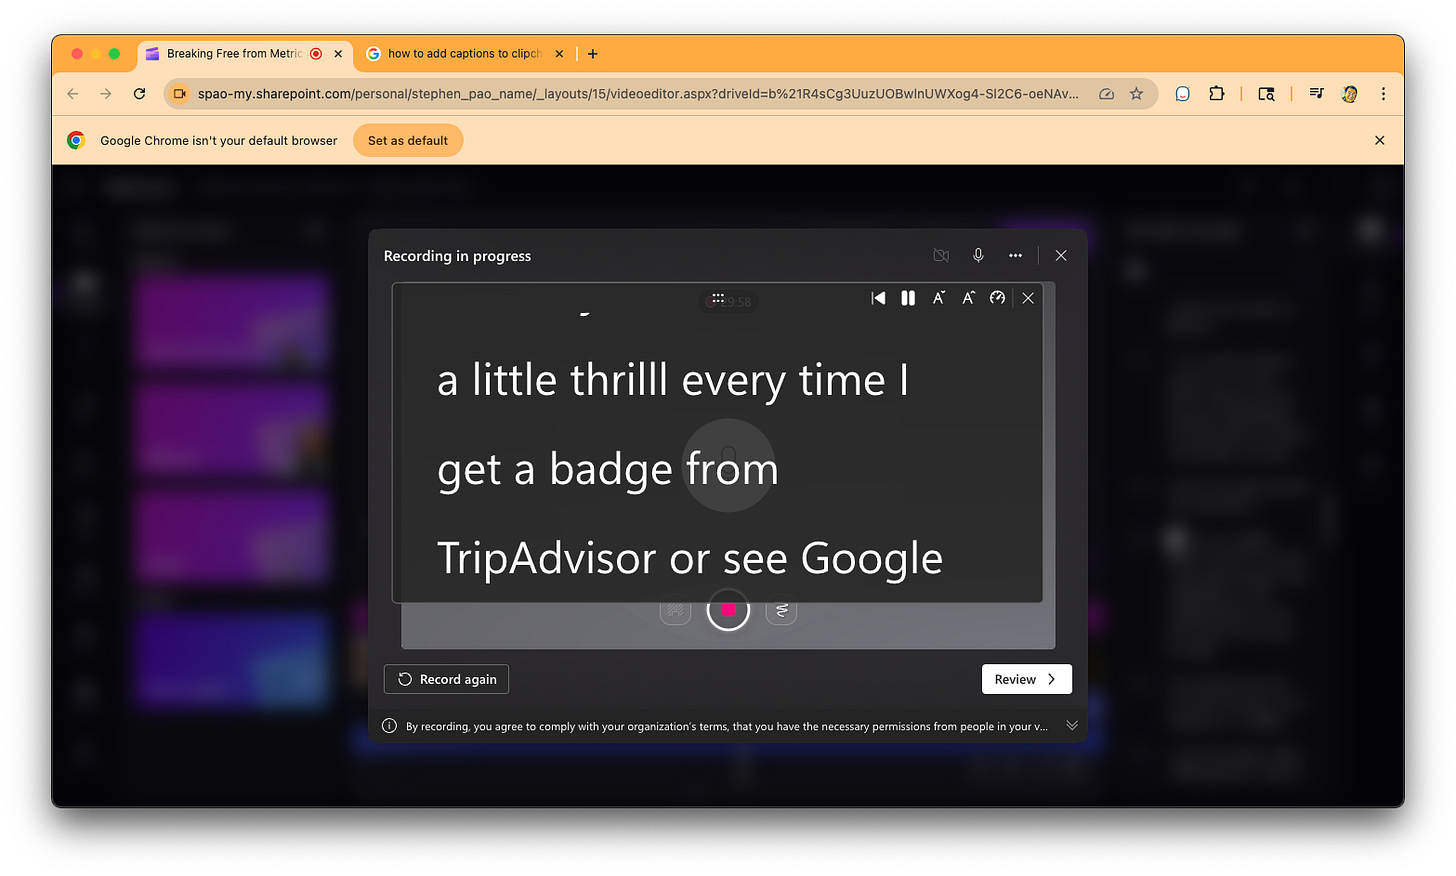This screenshot has width=1456, height=876.
Task: Click the 'TripAdvisor or see Google' script line
Action: click(x=690, y=558)
